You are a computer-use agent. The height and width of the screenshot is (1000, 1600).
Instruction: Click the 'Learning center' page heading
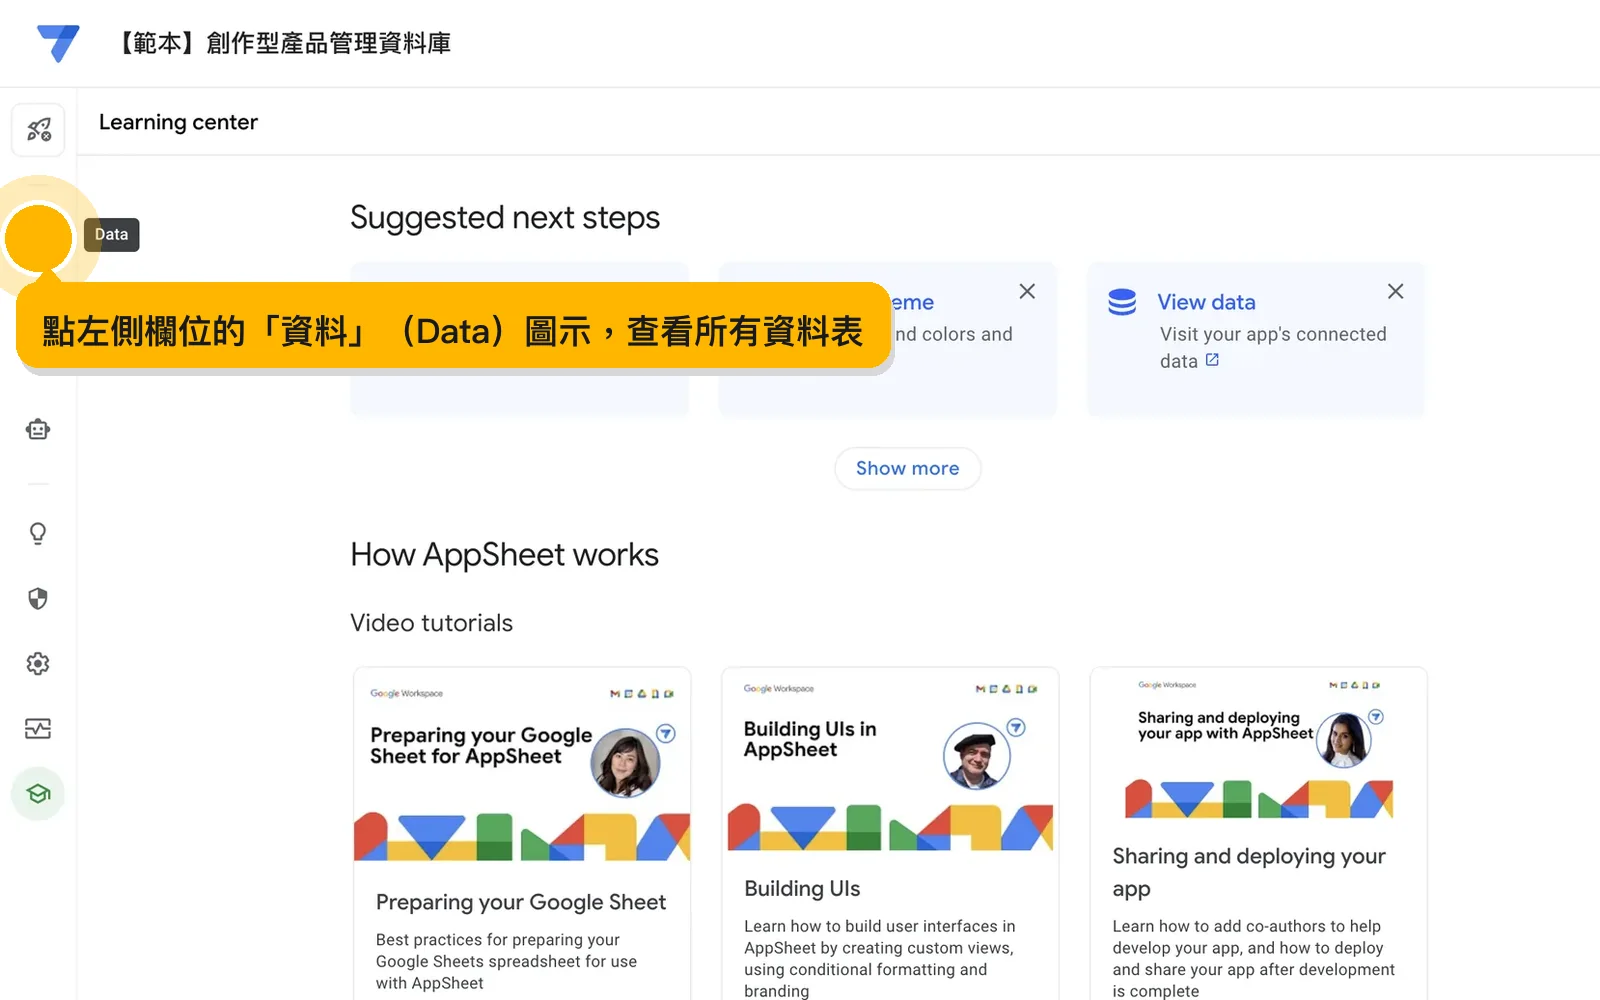click(x=178, y=122)
